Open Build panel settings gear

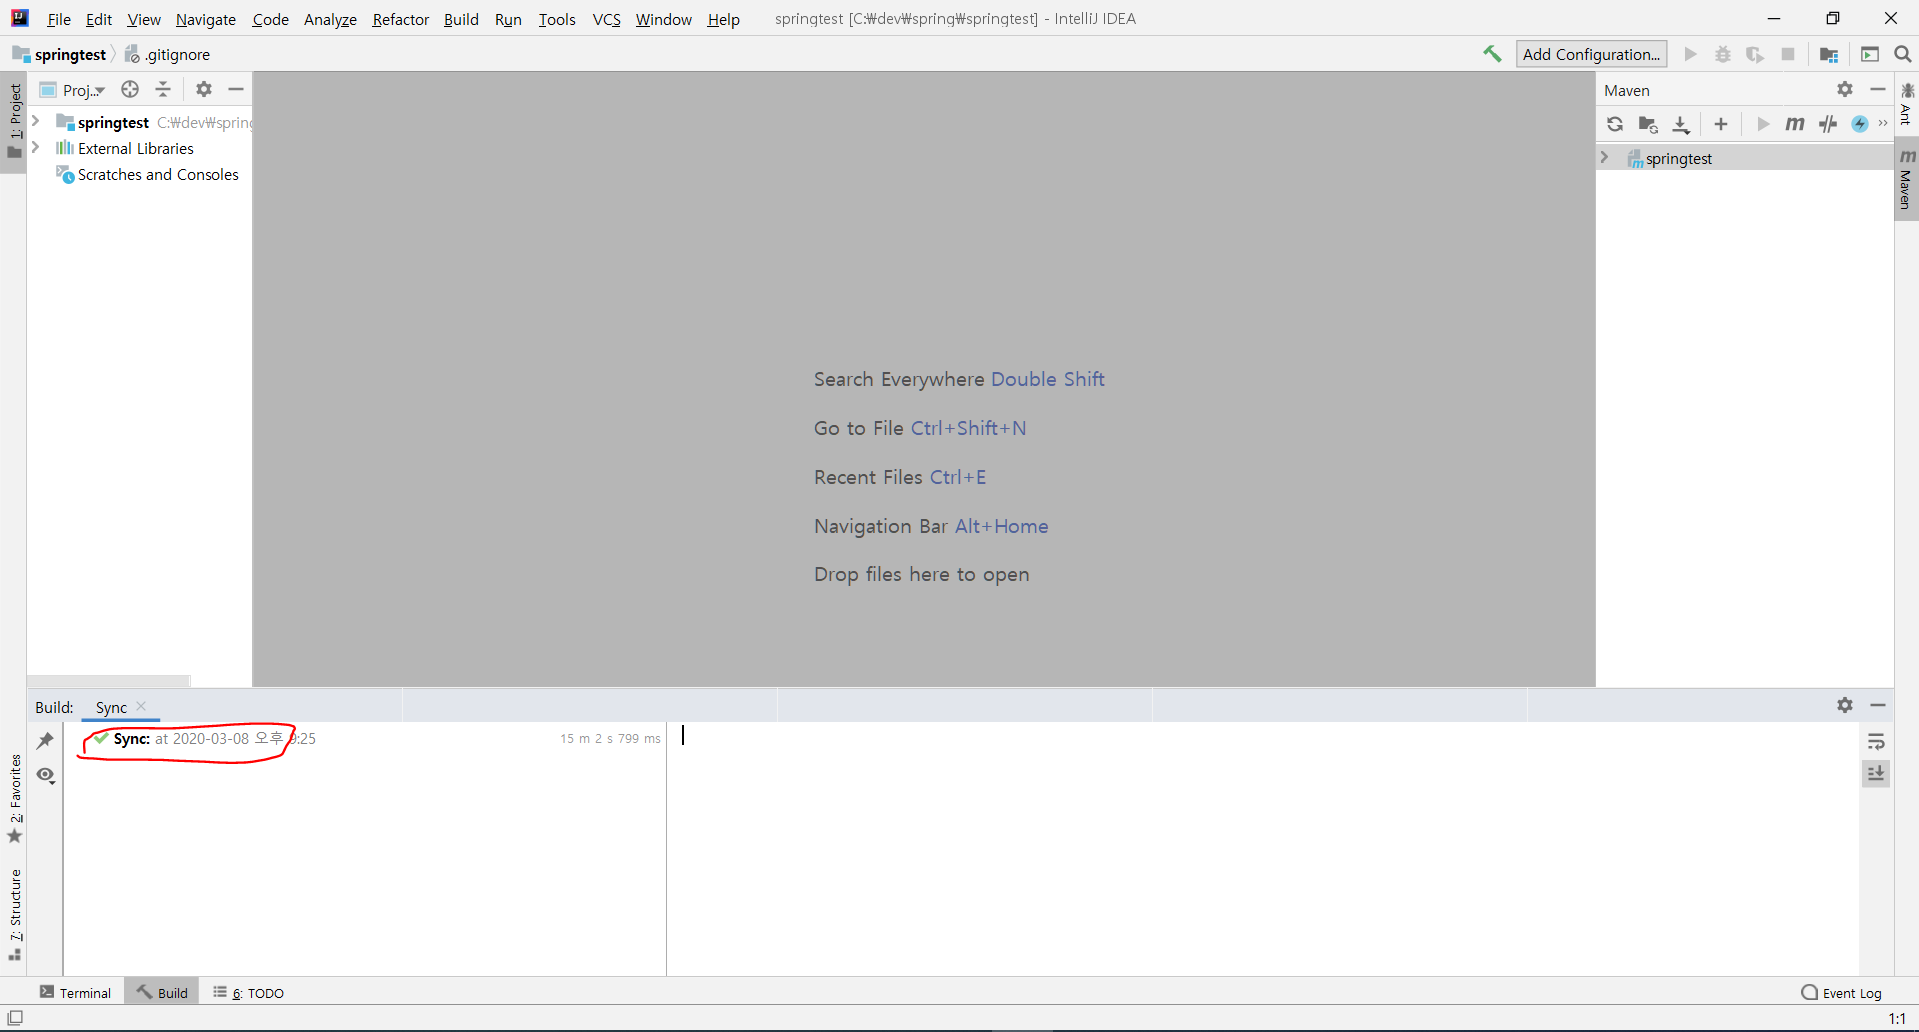[1845, 705]
